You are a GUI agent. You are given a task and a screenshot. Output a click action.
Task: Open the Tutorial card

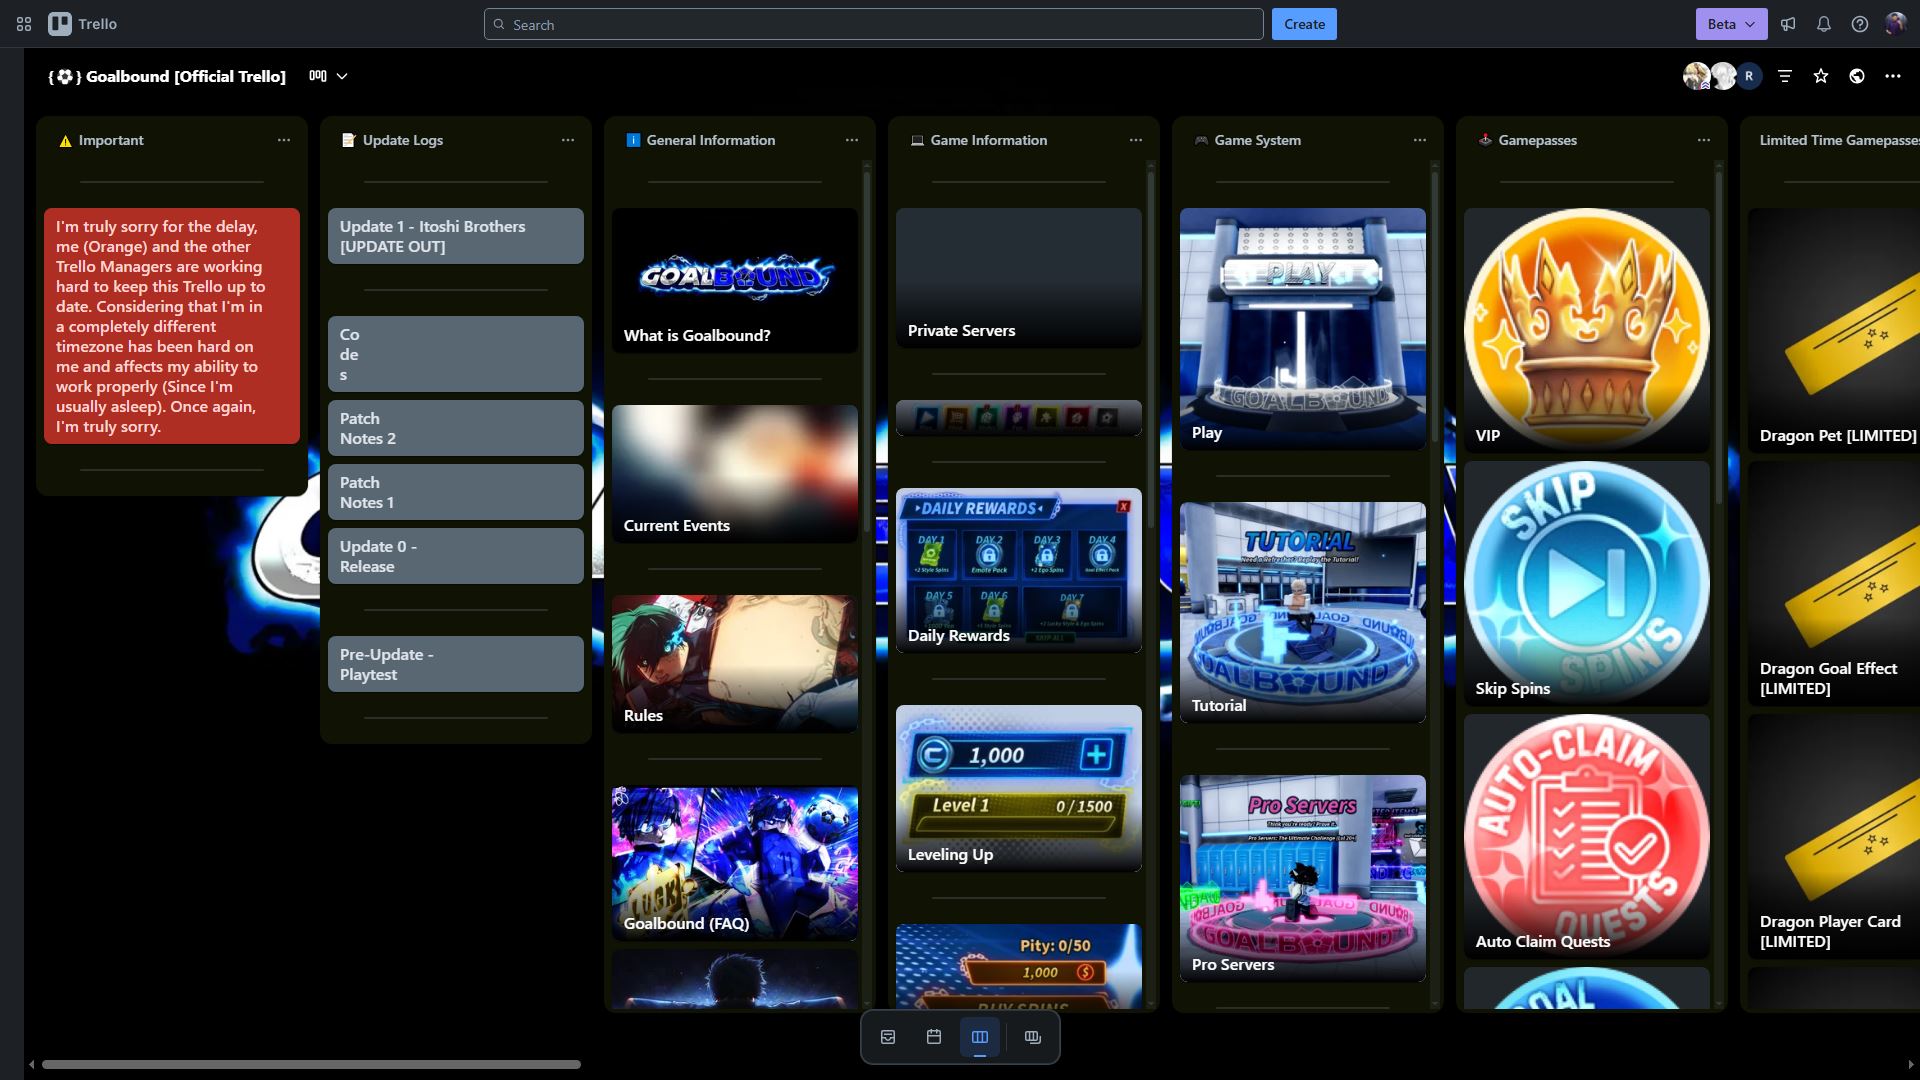pos(1303,612)
